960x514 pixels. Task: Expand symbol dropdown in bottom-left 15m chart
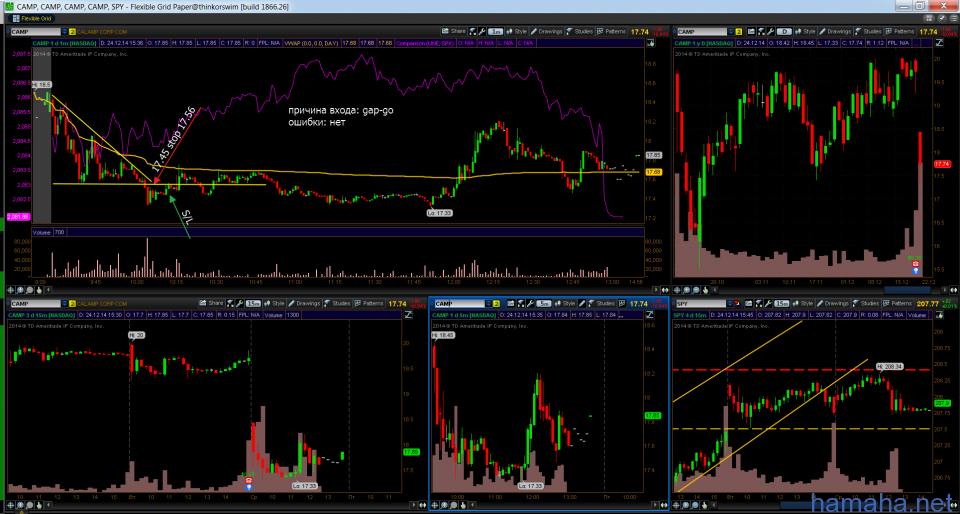coord(64,304)
